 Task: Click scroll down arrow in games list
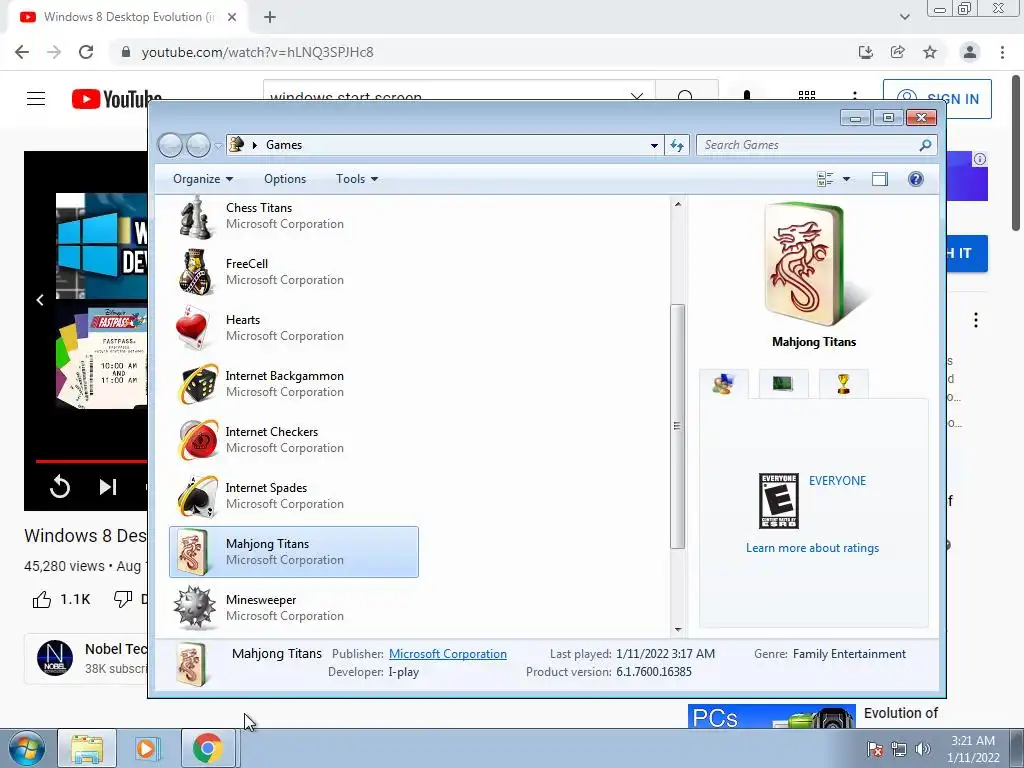click(678, 630)
